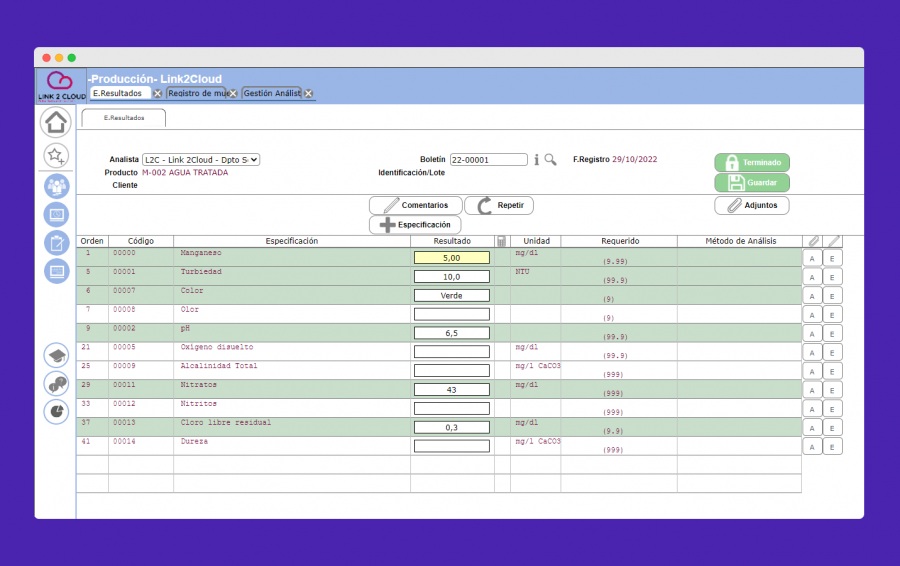Go to the Home house icon

(56, 122)
